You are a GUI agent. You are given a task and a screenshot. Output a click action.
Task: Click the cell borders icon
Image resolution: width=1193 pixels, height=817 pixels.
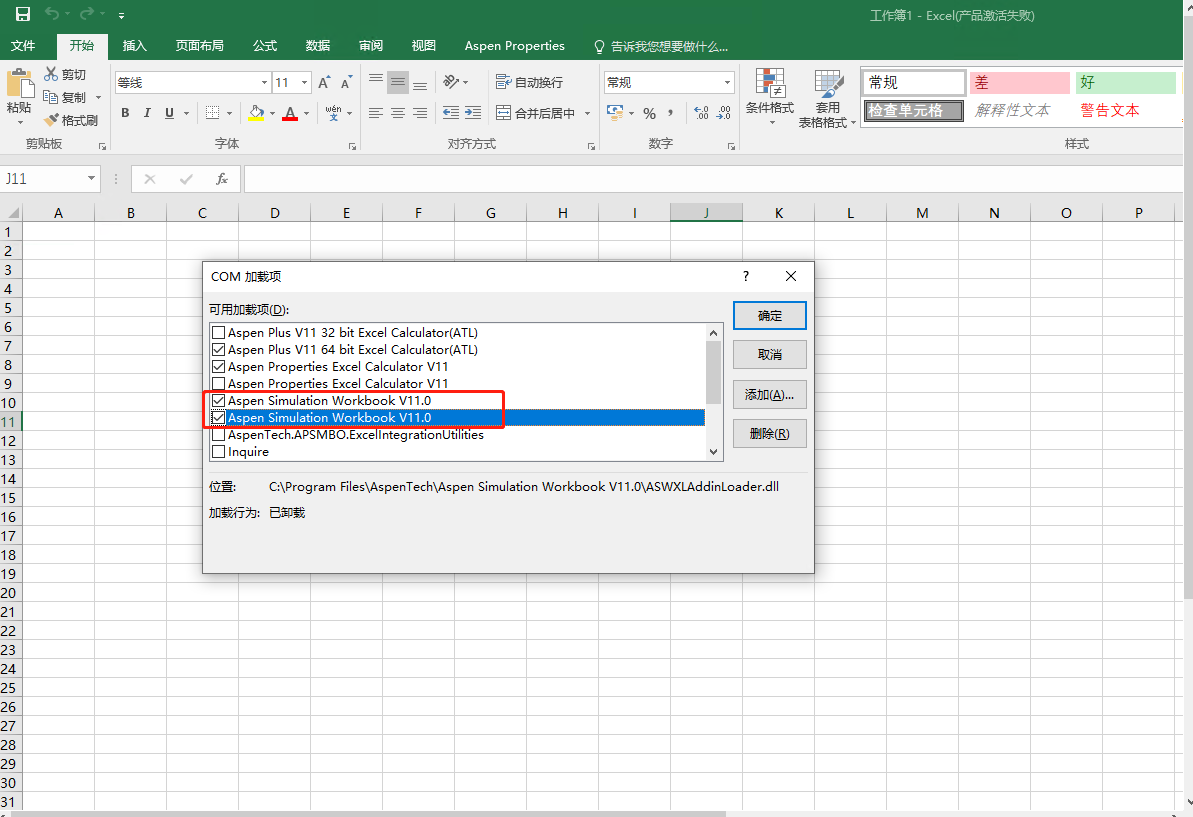[x=212, y=113]
